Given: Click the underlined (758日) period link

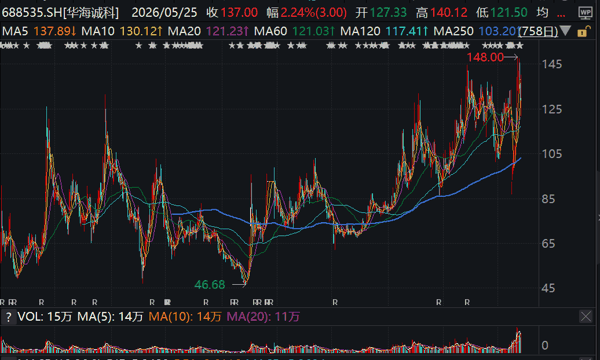Looking at the screenshot, I should pyautogui.click(x=538, y=31).
